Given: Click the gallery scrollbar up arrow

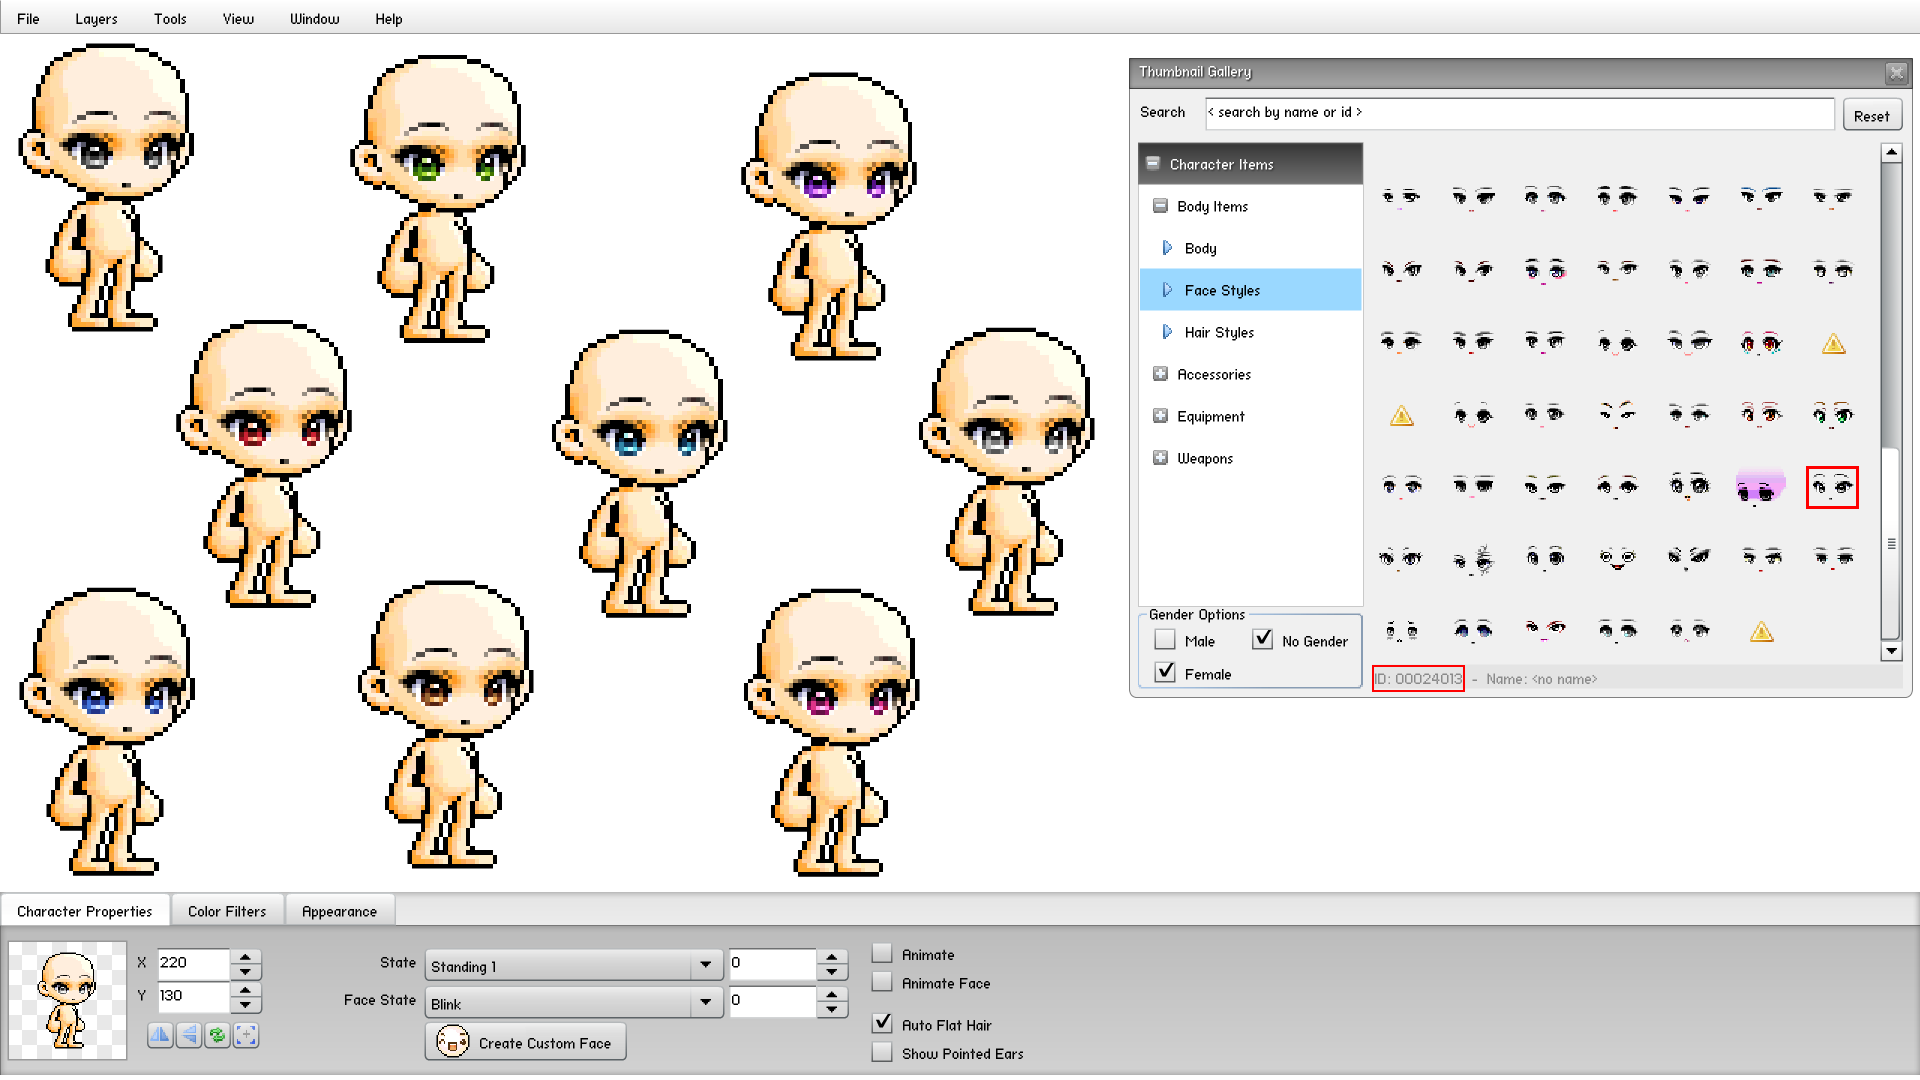Looking at the screenshot, I should coord(1891,152).
